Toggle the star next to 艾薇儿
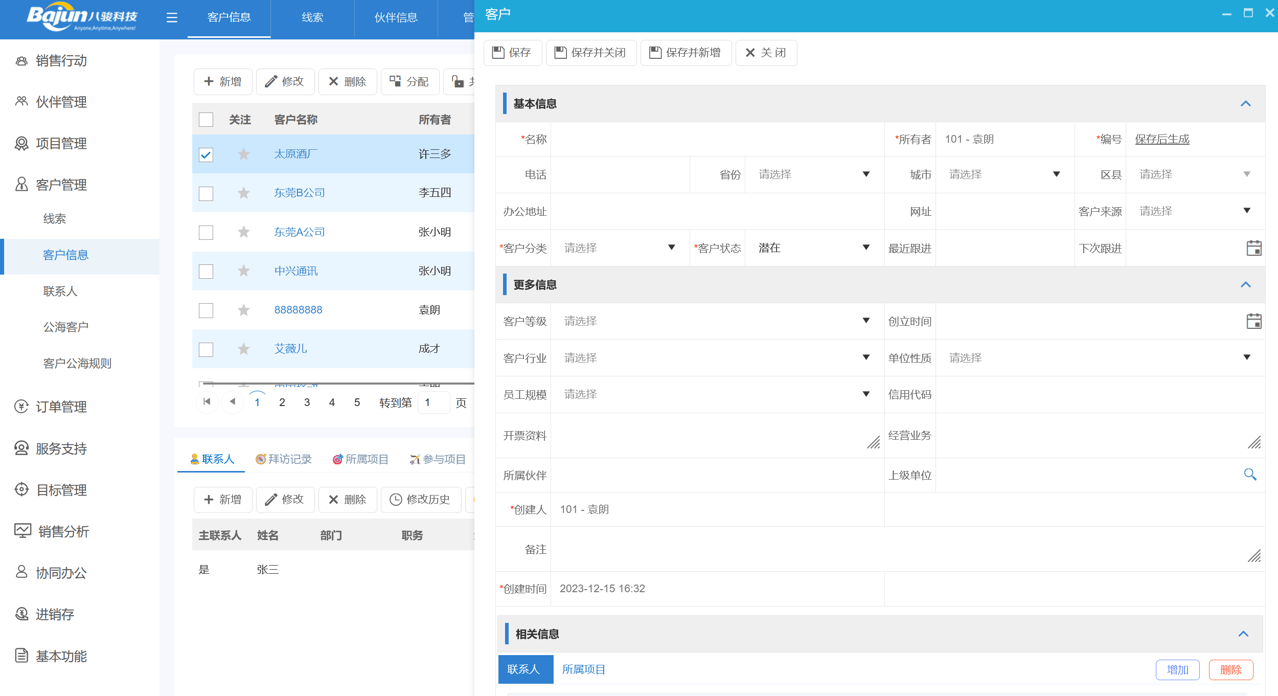The height and width of the screenshot is (696, 1278). 243,348
